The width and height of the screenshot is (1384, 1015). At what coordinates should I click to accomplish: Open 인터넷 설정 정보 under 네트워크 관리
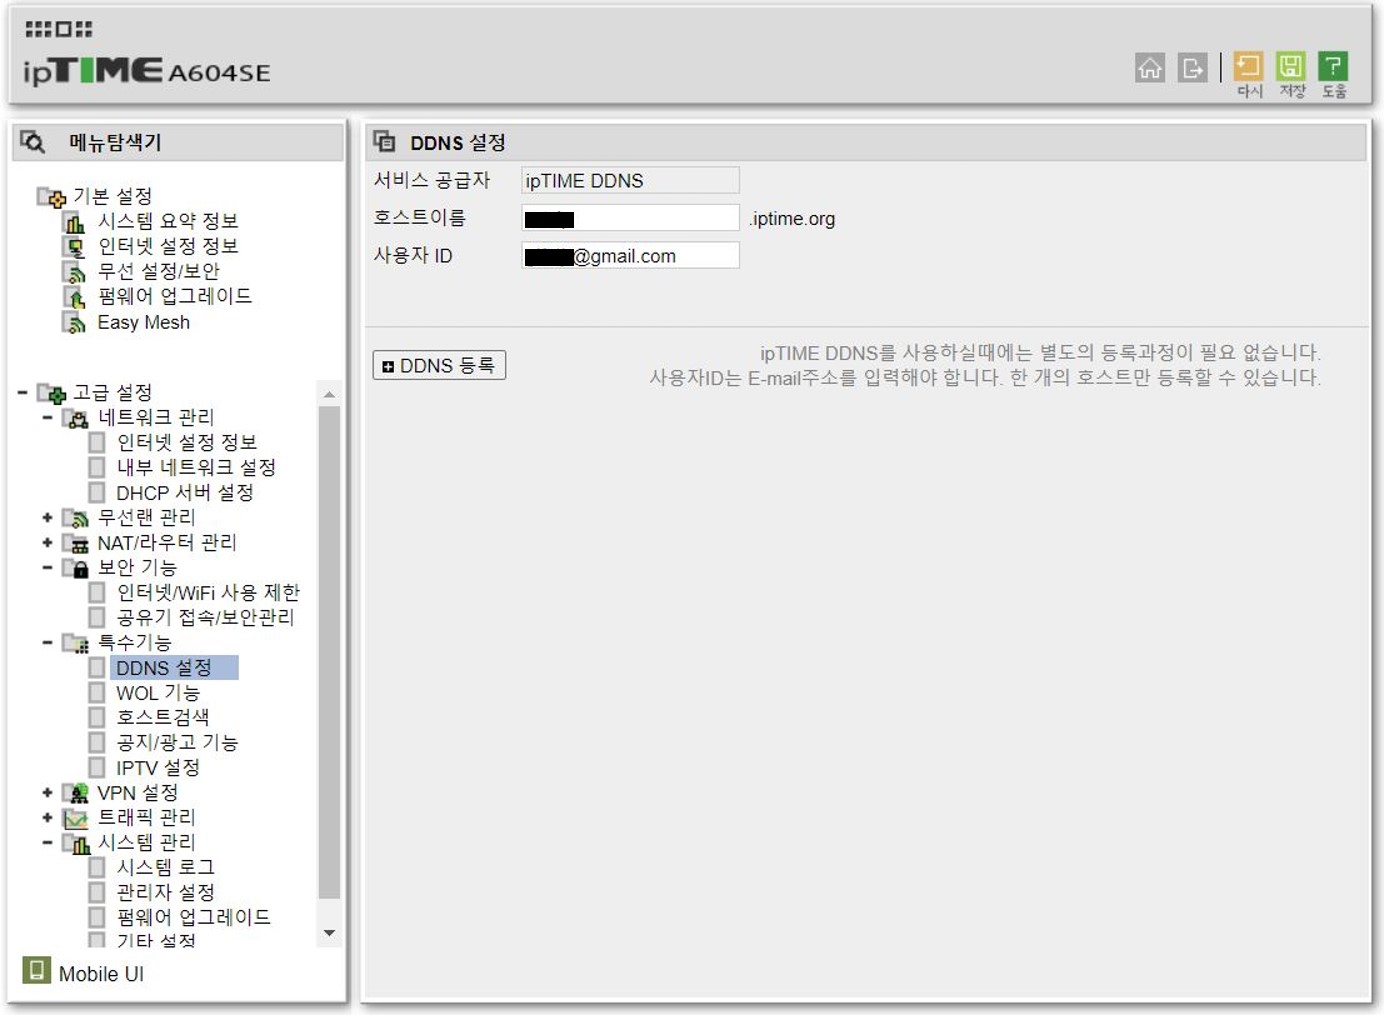click(187, 442)
